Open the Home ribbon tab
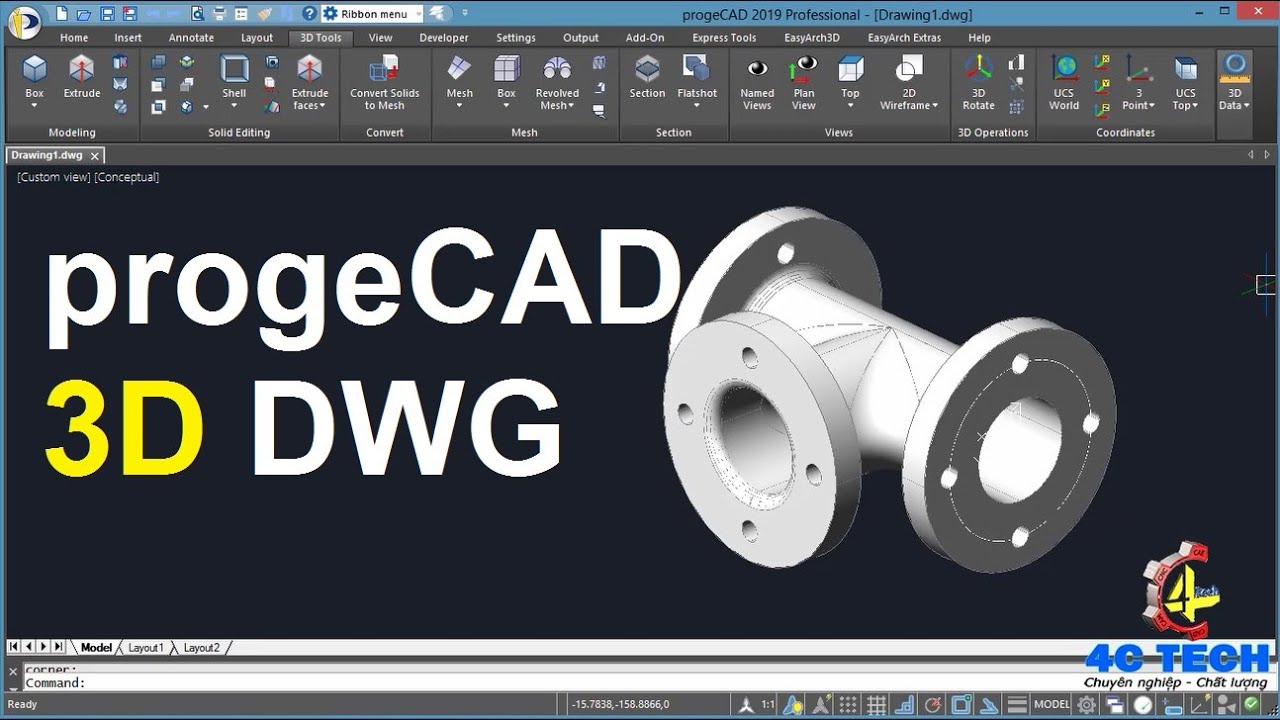The image size is (1280, 720). [x=74, y=38]
